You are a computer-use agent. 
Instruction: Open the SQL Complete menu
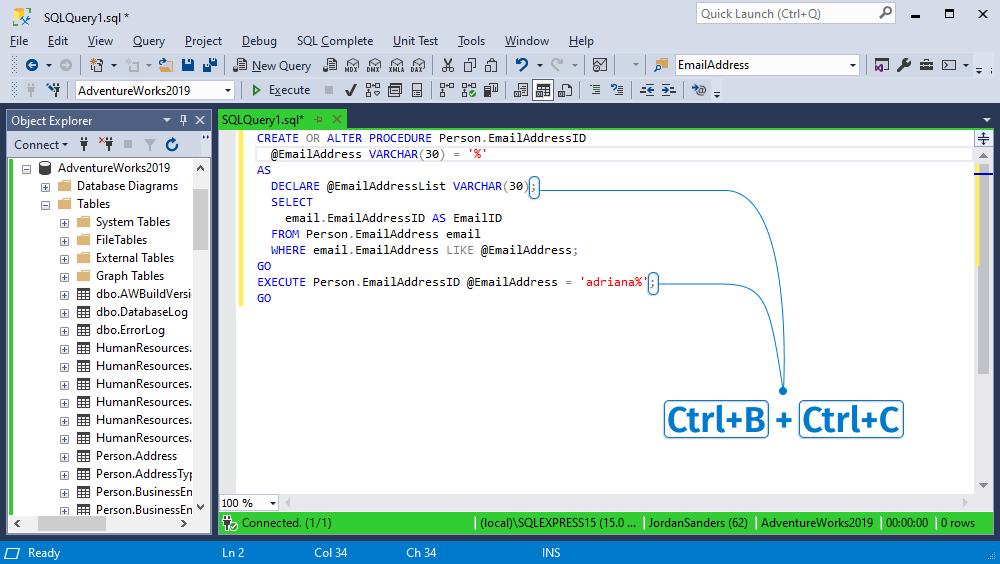(334, 41)
